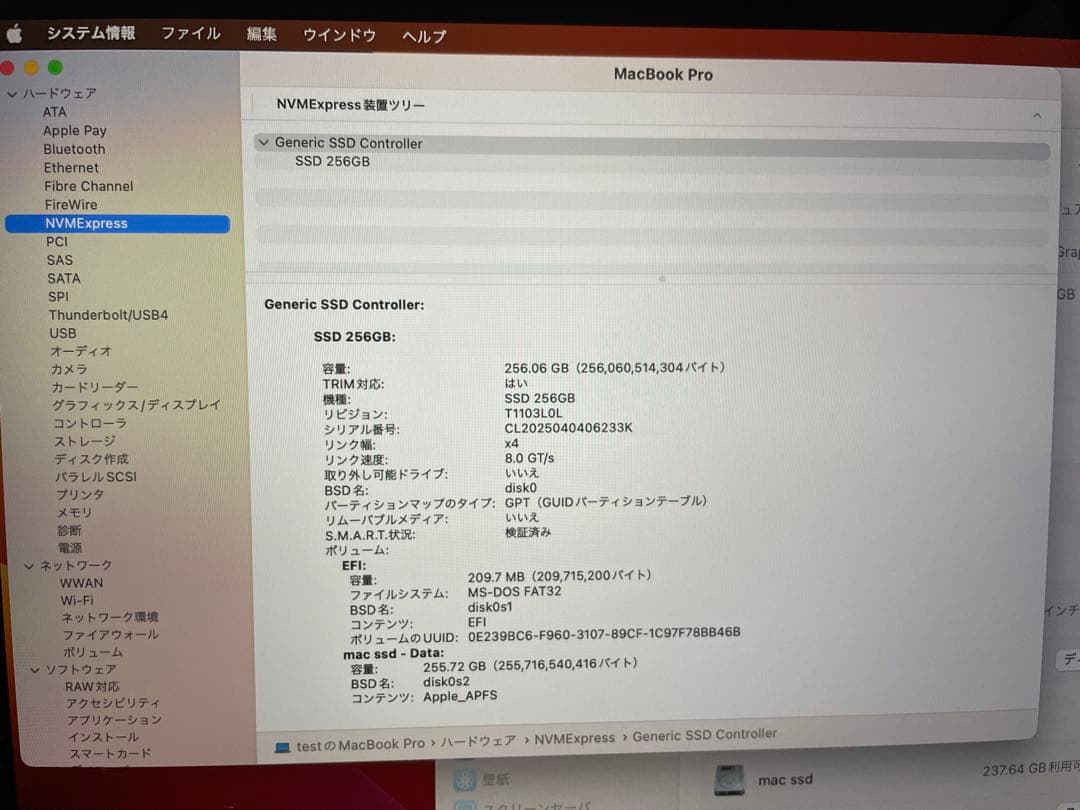Collapse the ネットワーク sidebar section

(28, 565)
